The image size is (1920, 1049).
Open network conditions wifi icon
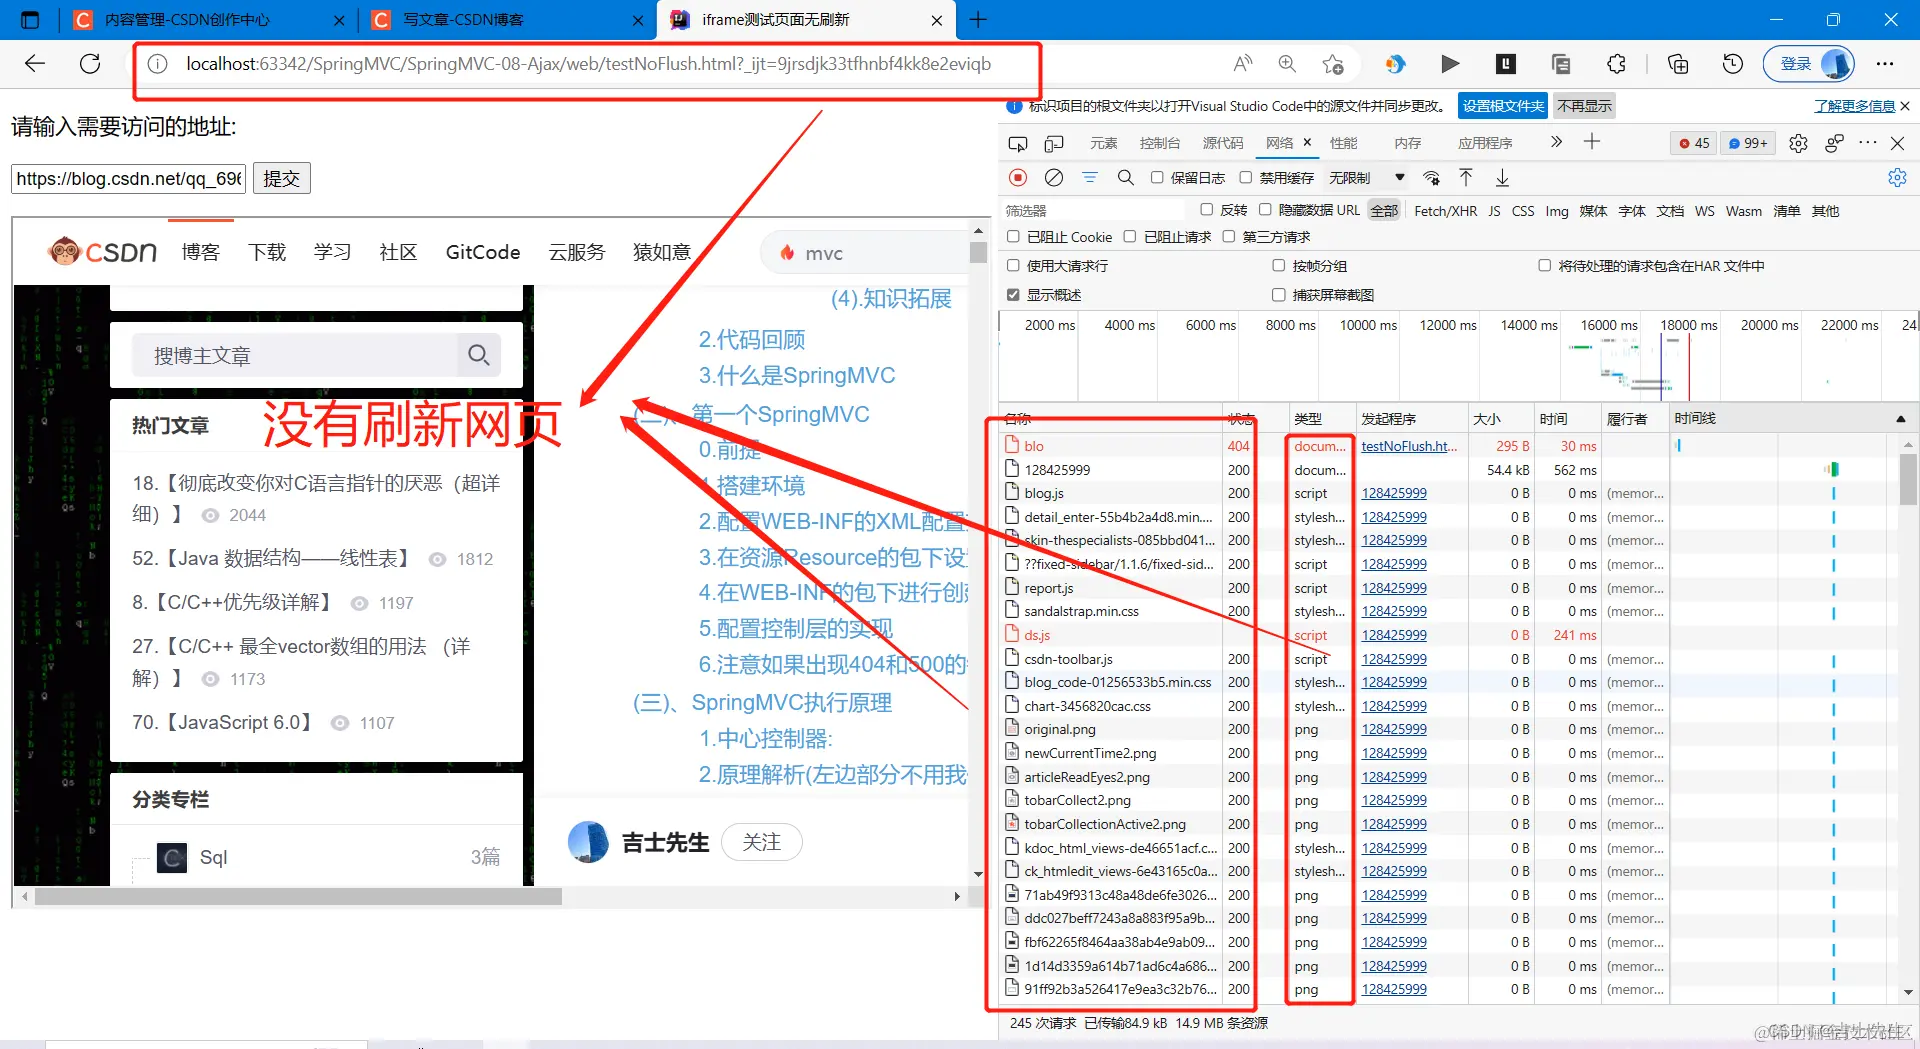coord(1432,177)
